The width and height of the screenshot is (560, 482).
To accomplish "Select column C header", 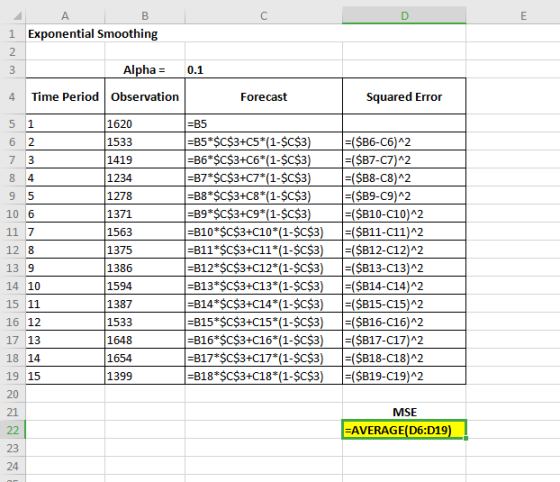I will pyautogui.click(x=264, y=16).
